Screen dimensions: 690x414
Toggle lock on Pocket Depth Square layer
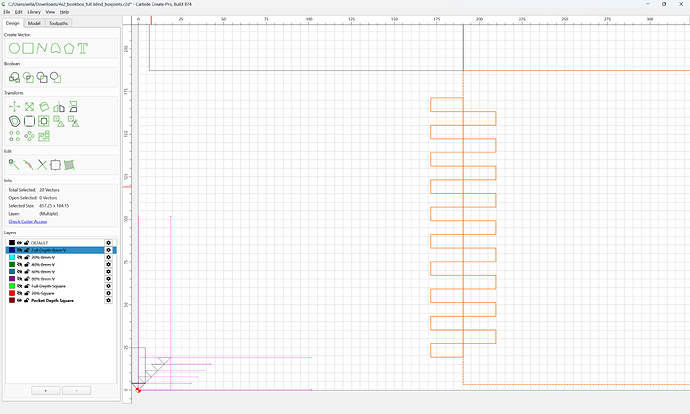coord(26,300)
